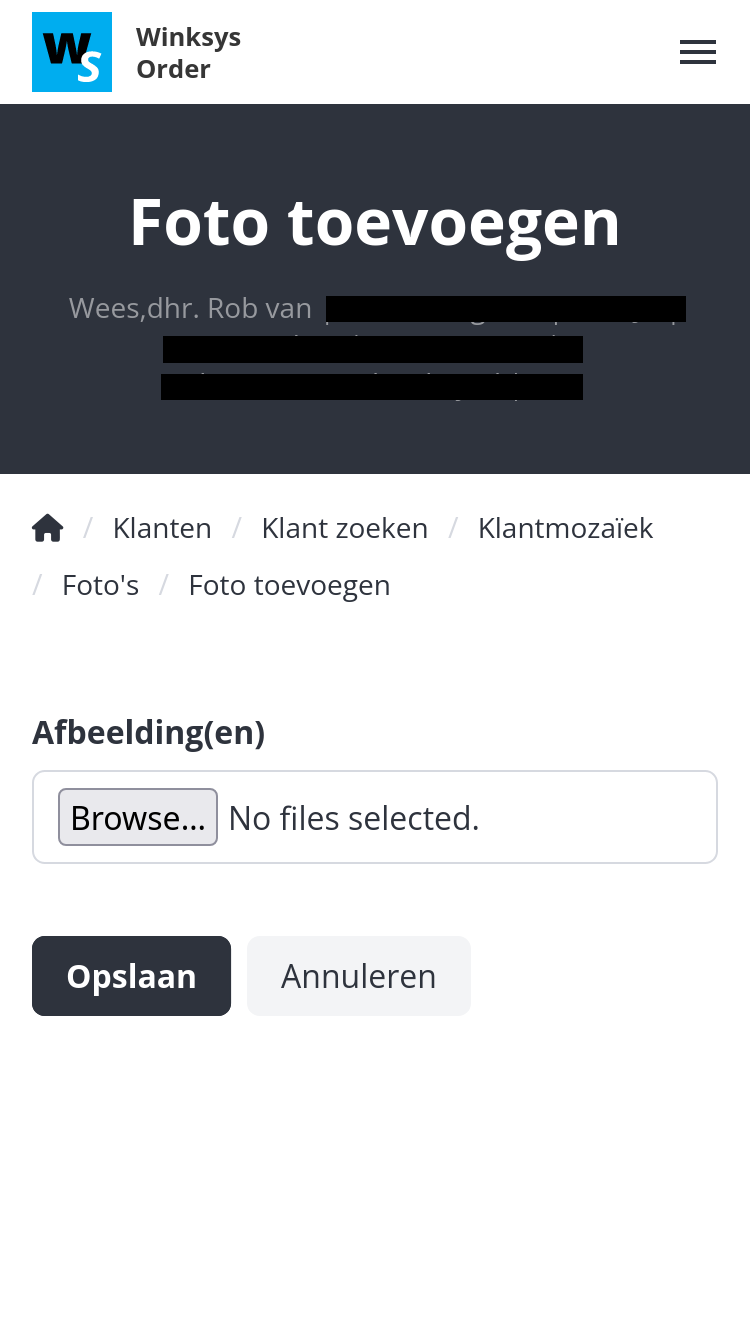Cancel using the Annuleren button
Viewport: 750px width, 1334px height.
358,976
